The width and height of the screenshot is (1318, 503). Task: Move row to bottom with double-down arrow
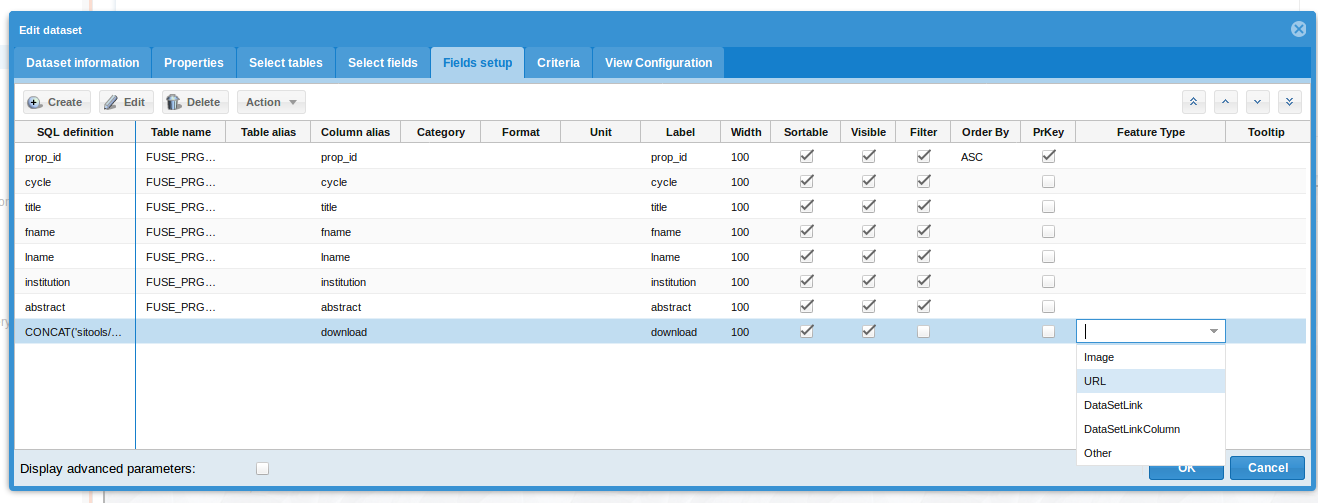(x=1290, y=102)
